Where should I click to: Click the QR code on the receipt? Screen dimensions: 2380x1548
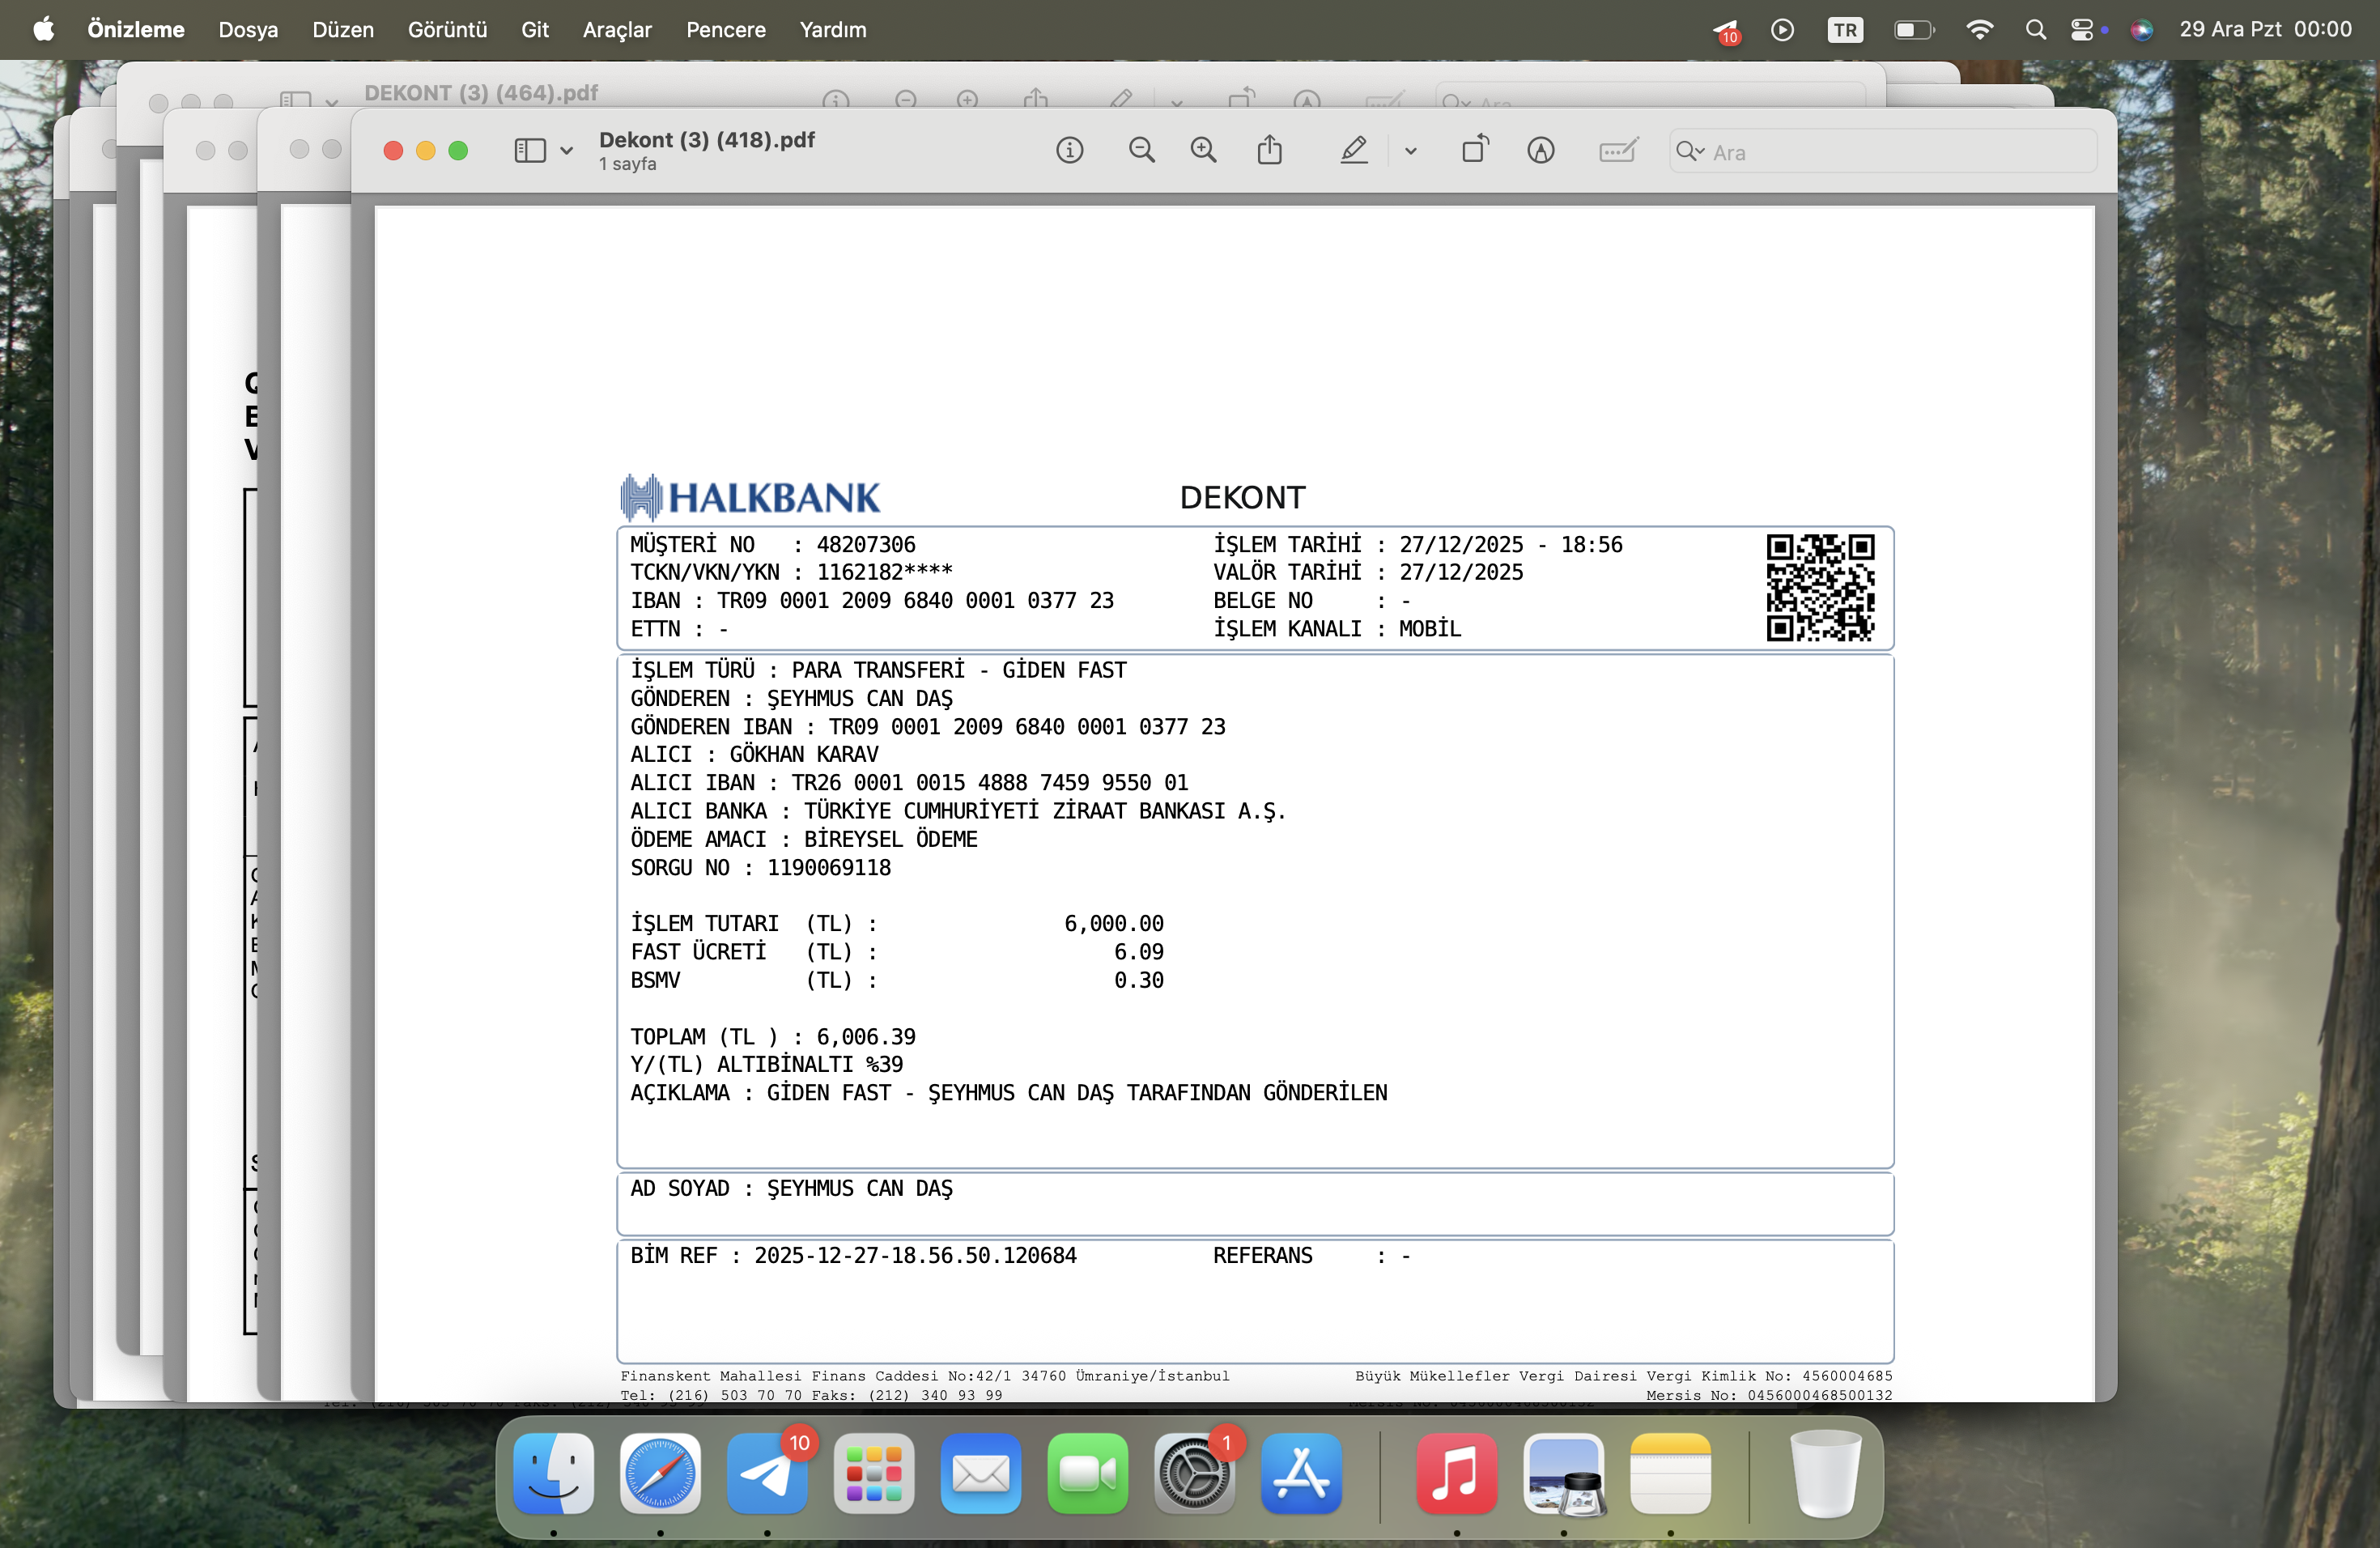[1820, 587]
